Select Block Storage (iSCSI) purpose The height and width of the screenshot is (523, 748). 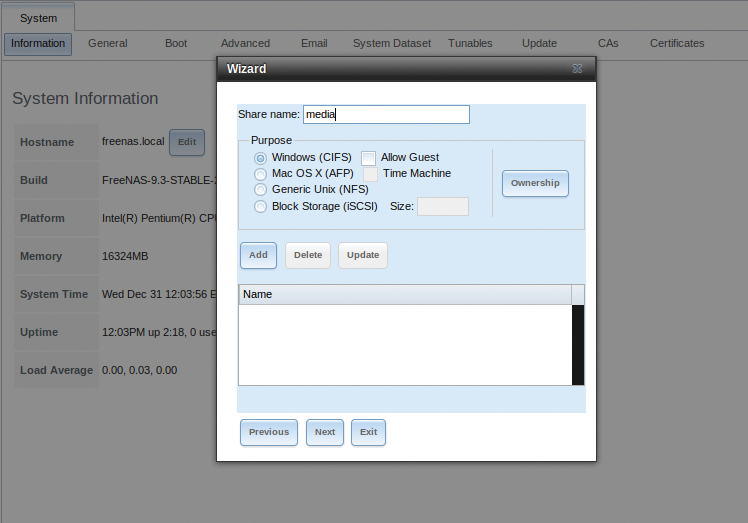[x=260, y=207]
